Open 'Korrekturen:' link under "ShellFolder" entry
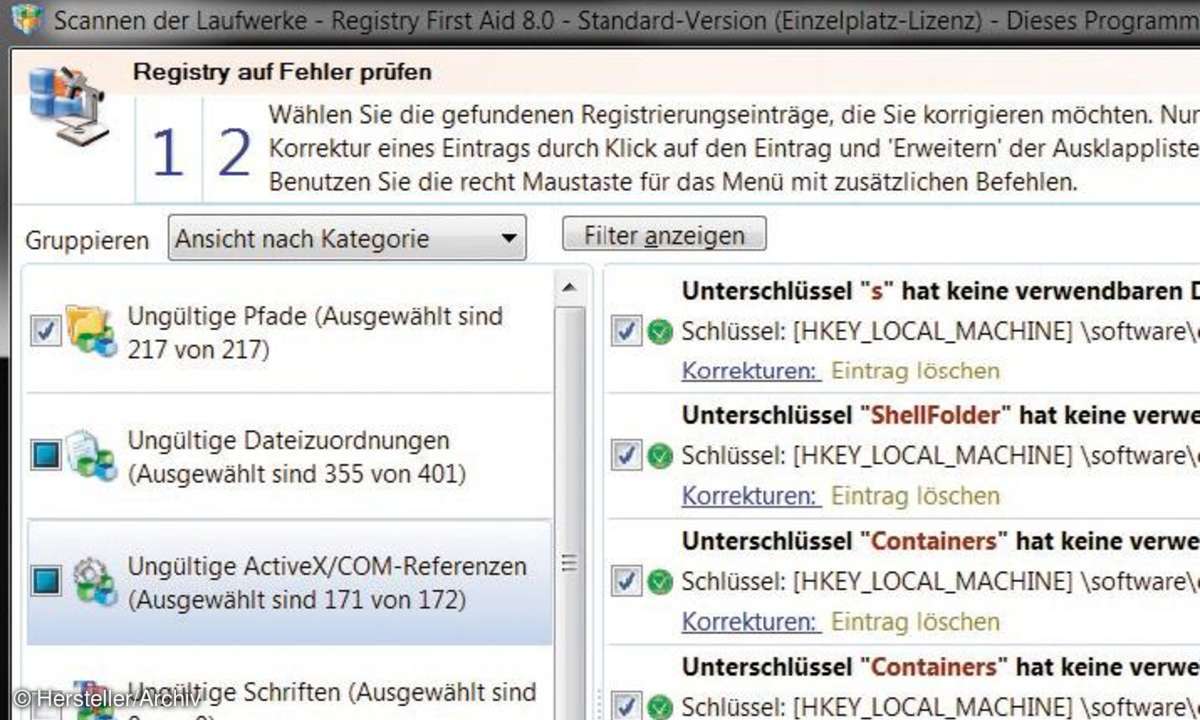This screenshot has width=1200, height=720. coord(751,496)
